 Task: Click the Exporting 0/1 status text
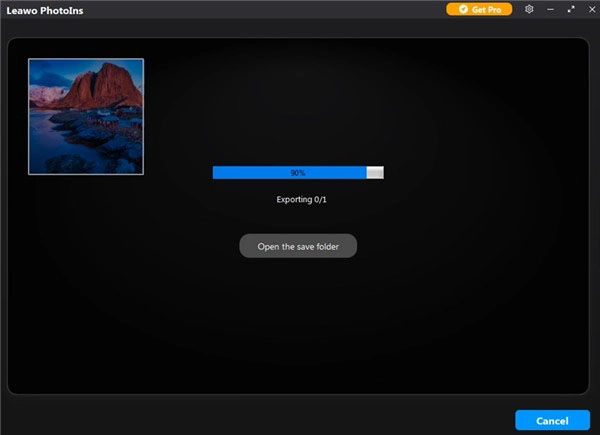click(x=301, y=200)
